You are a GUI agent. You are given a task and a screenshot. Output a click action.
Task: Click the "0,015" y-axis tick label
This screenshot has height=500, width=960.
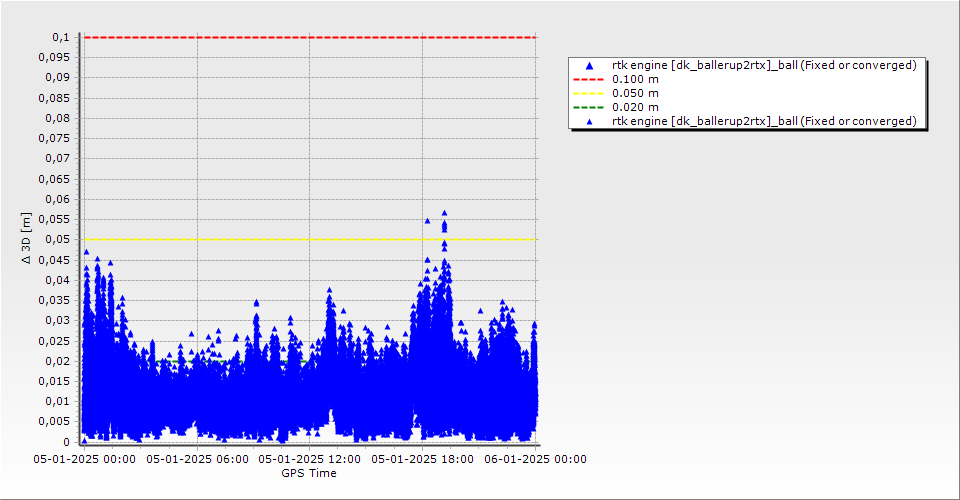click(x=54, y=381)
